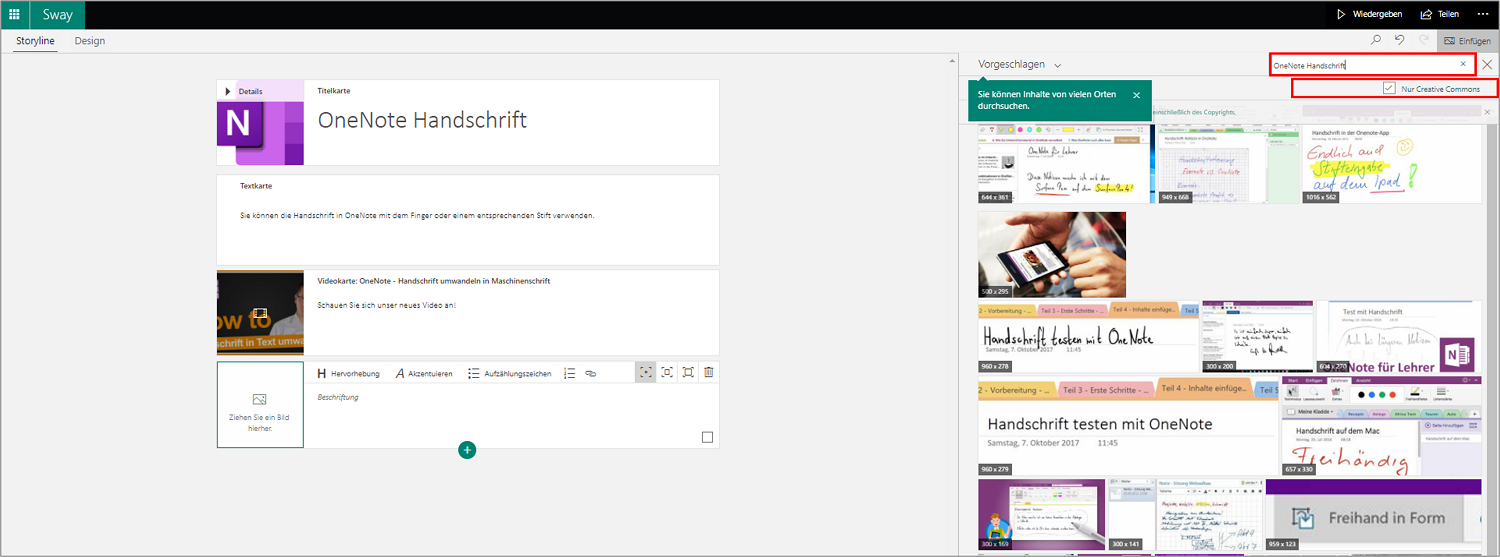Clear the search field text
Screen dimensions: 1500x557
(1463, 64)
